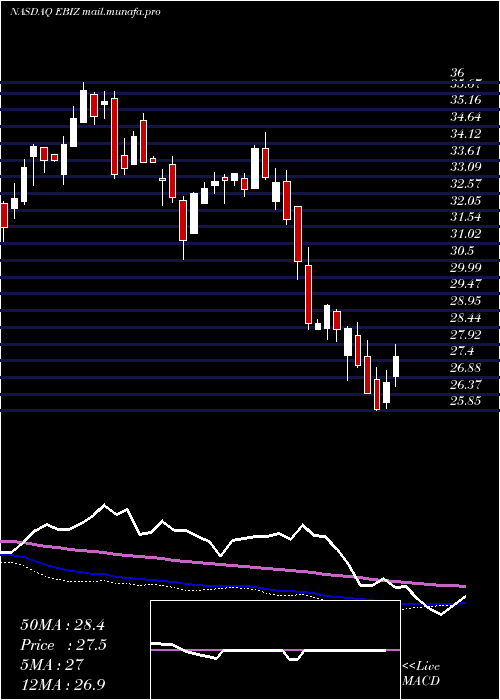Click the 33.09 price axis label
The height and width of the screenshot is (700, 500).
(466, 167)
